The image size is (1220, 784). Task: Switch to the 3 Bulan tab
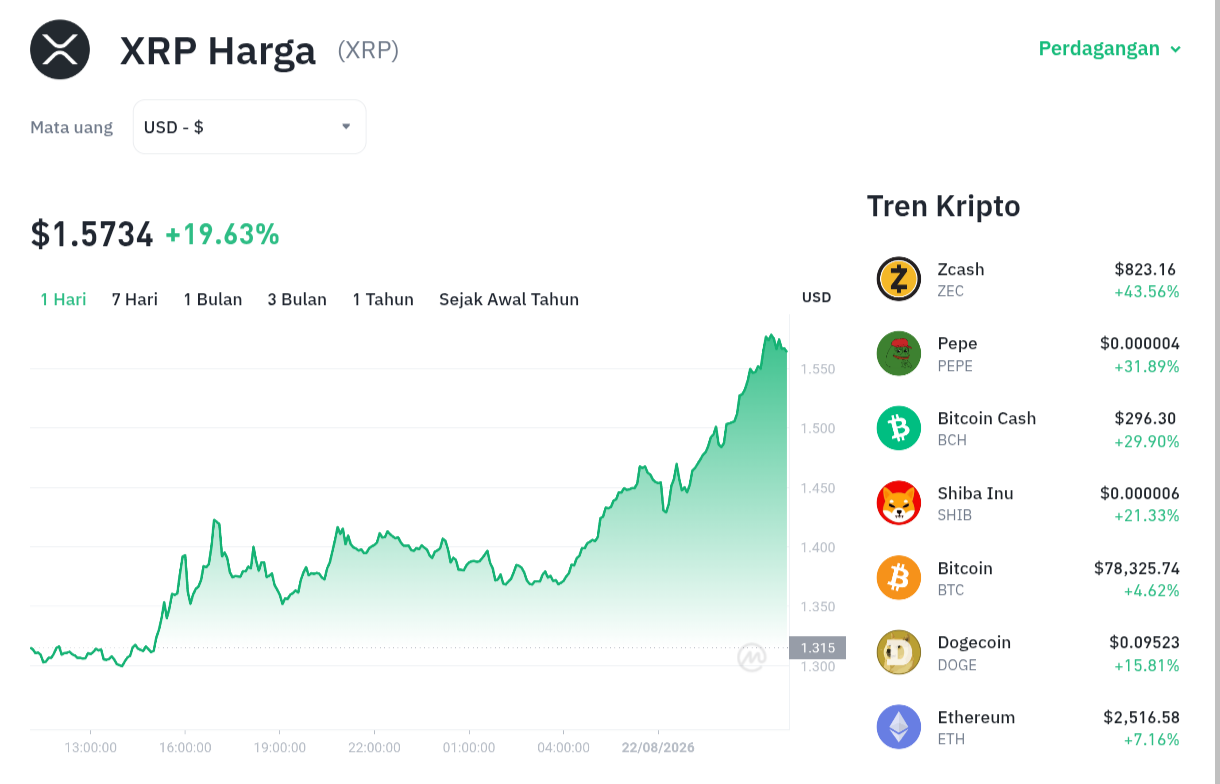tap(297, 299)
